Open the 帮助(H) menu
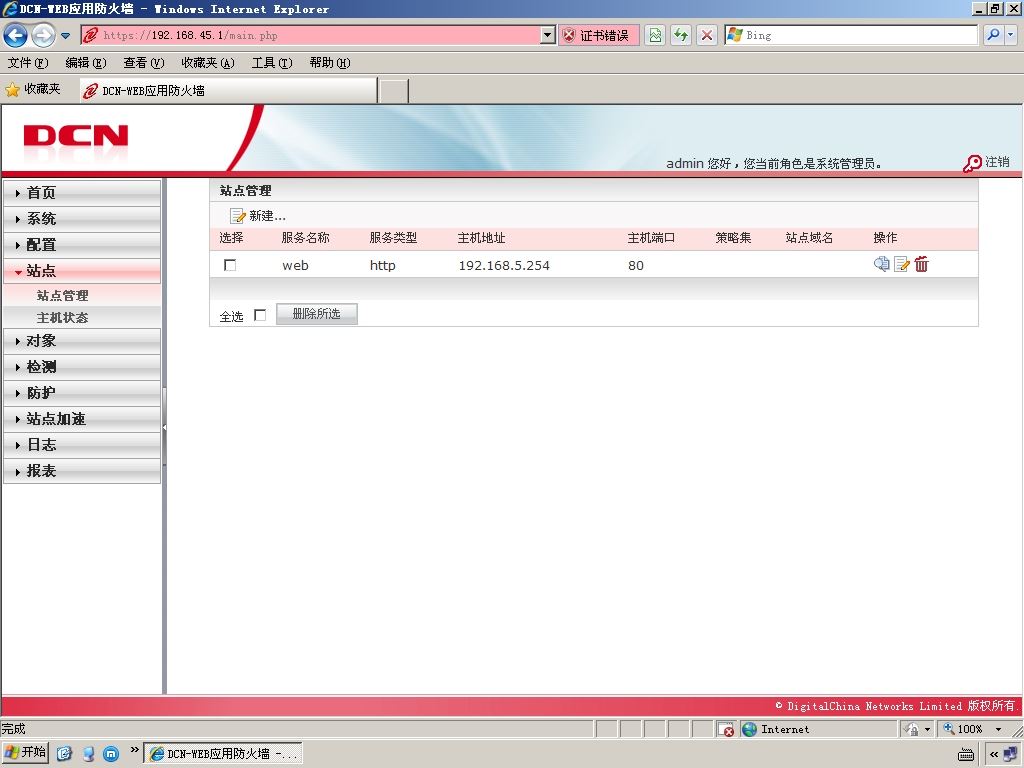This screenshot has height=768, width=1024. (x=330, y=63)
